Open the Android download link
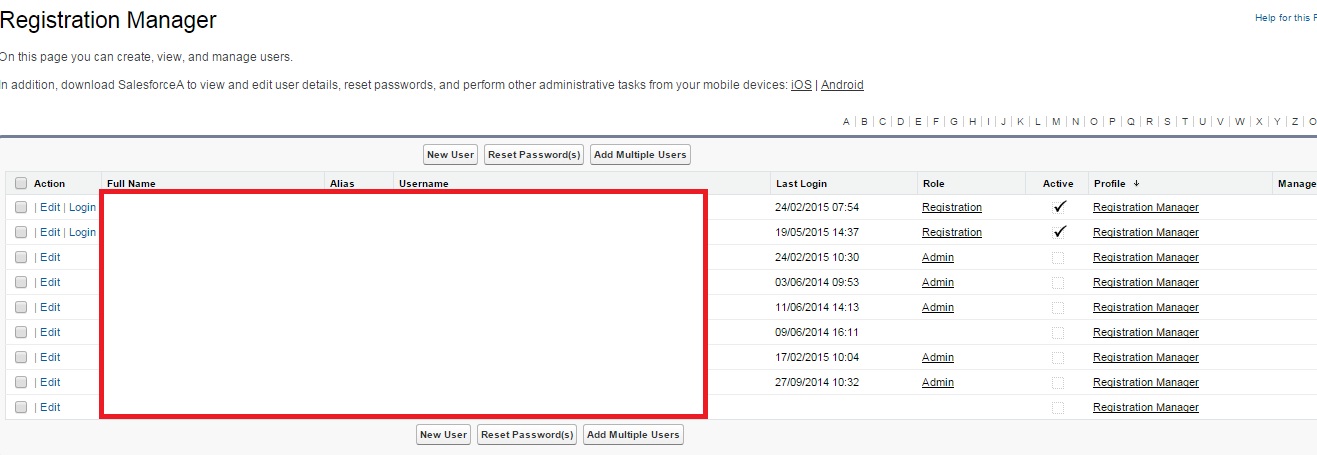Image resolution: width=1317 pixels, height=455 pixels. click(x=842, y=85)
